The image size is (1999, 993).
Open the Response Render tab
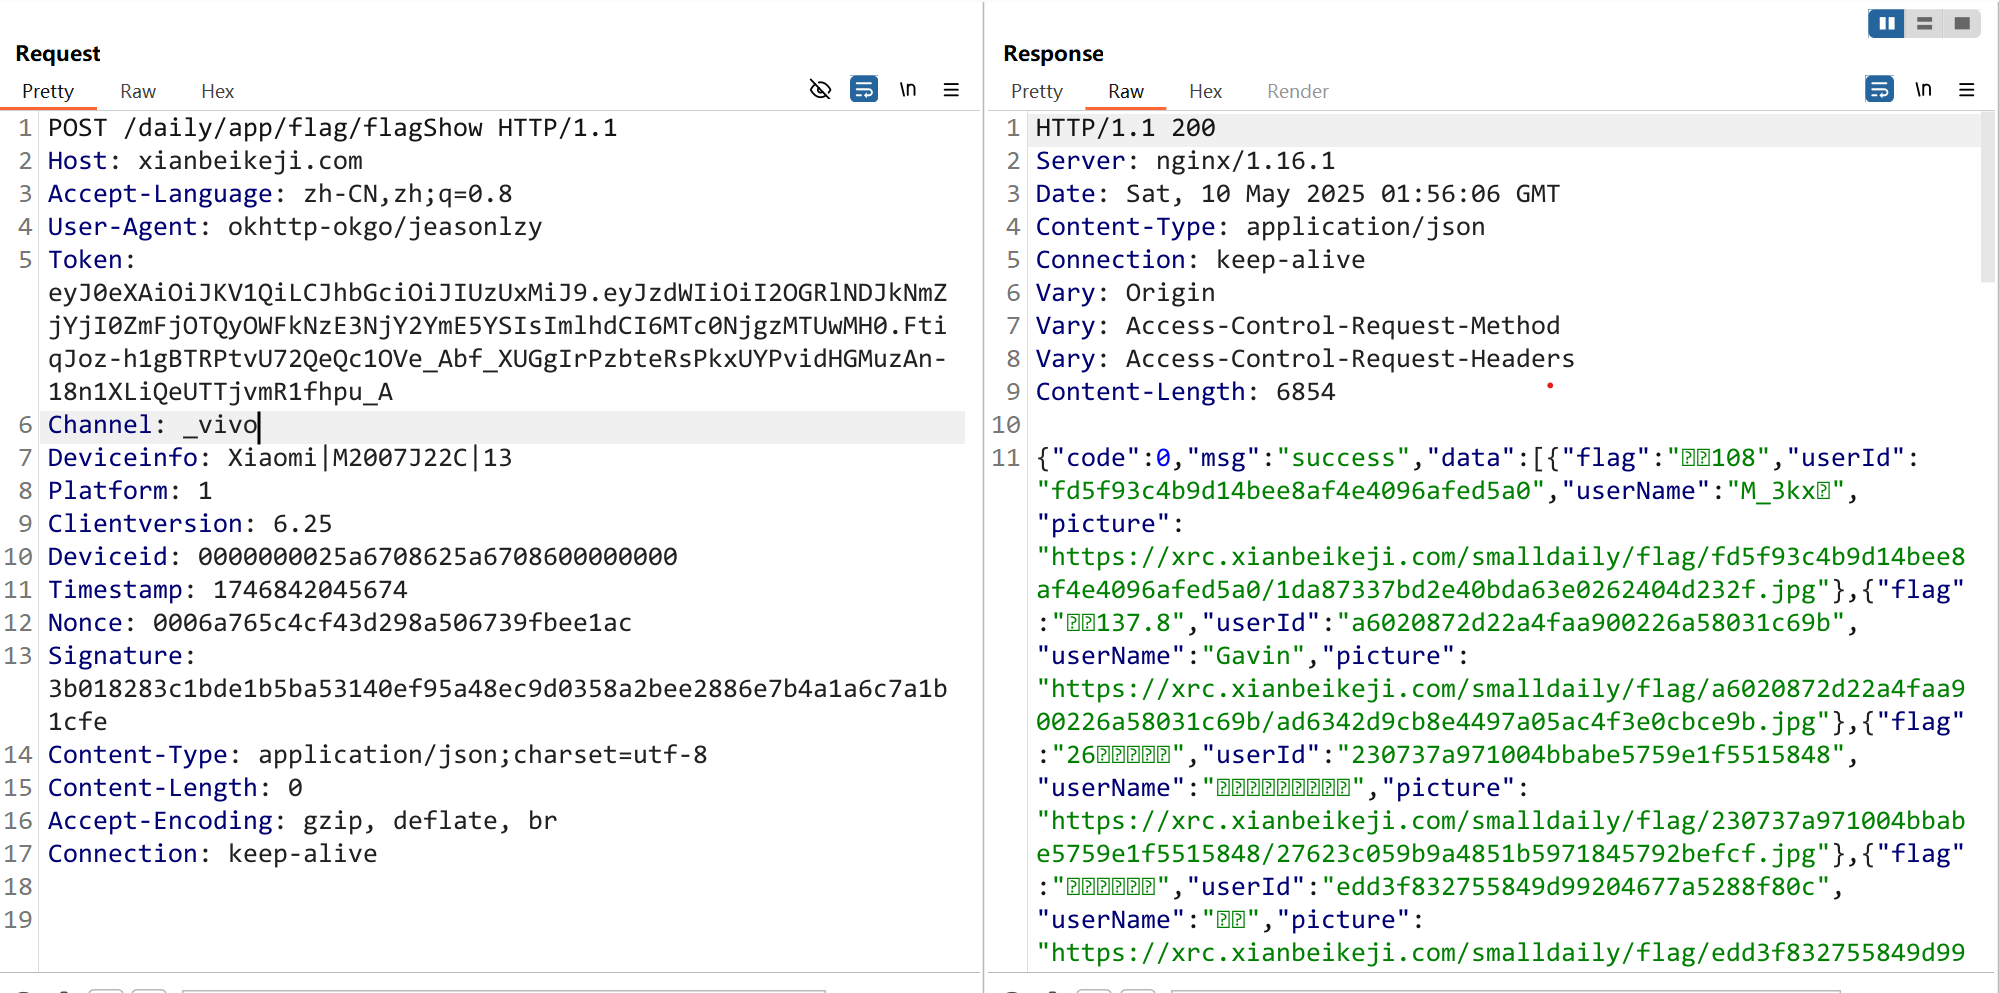[x=1297, y=91]
